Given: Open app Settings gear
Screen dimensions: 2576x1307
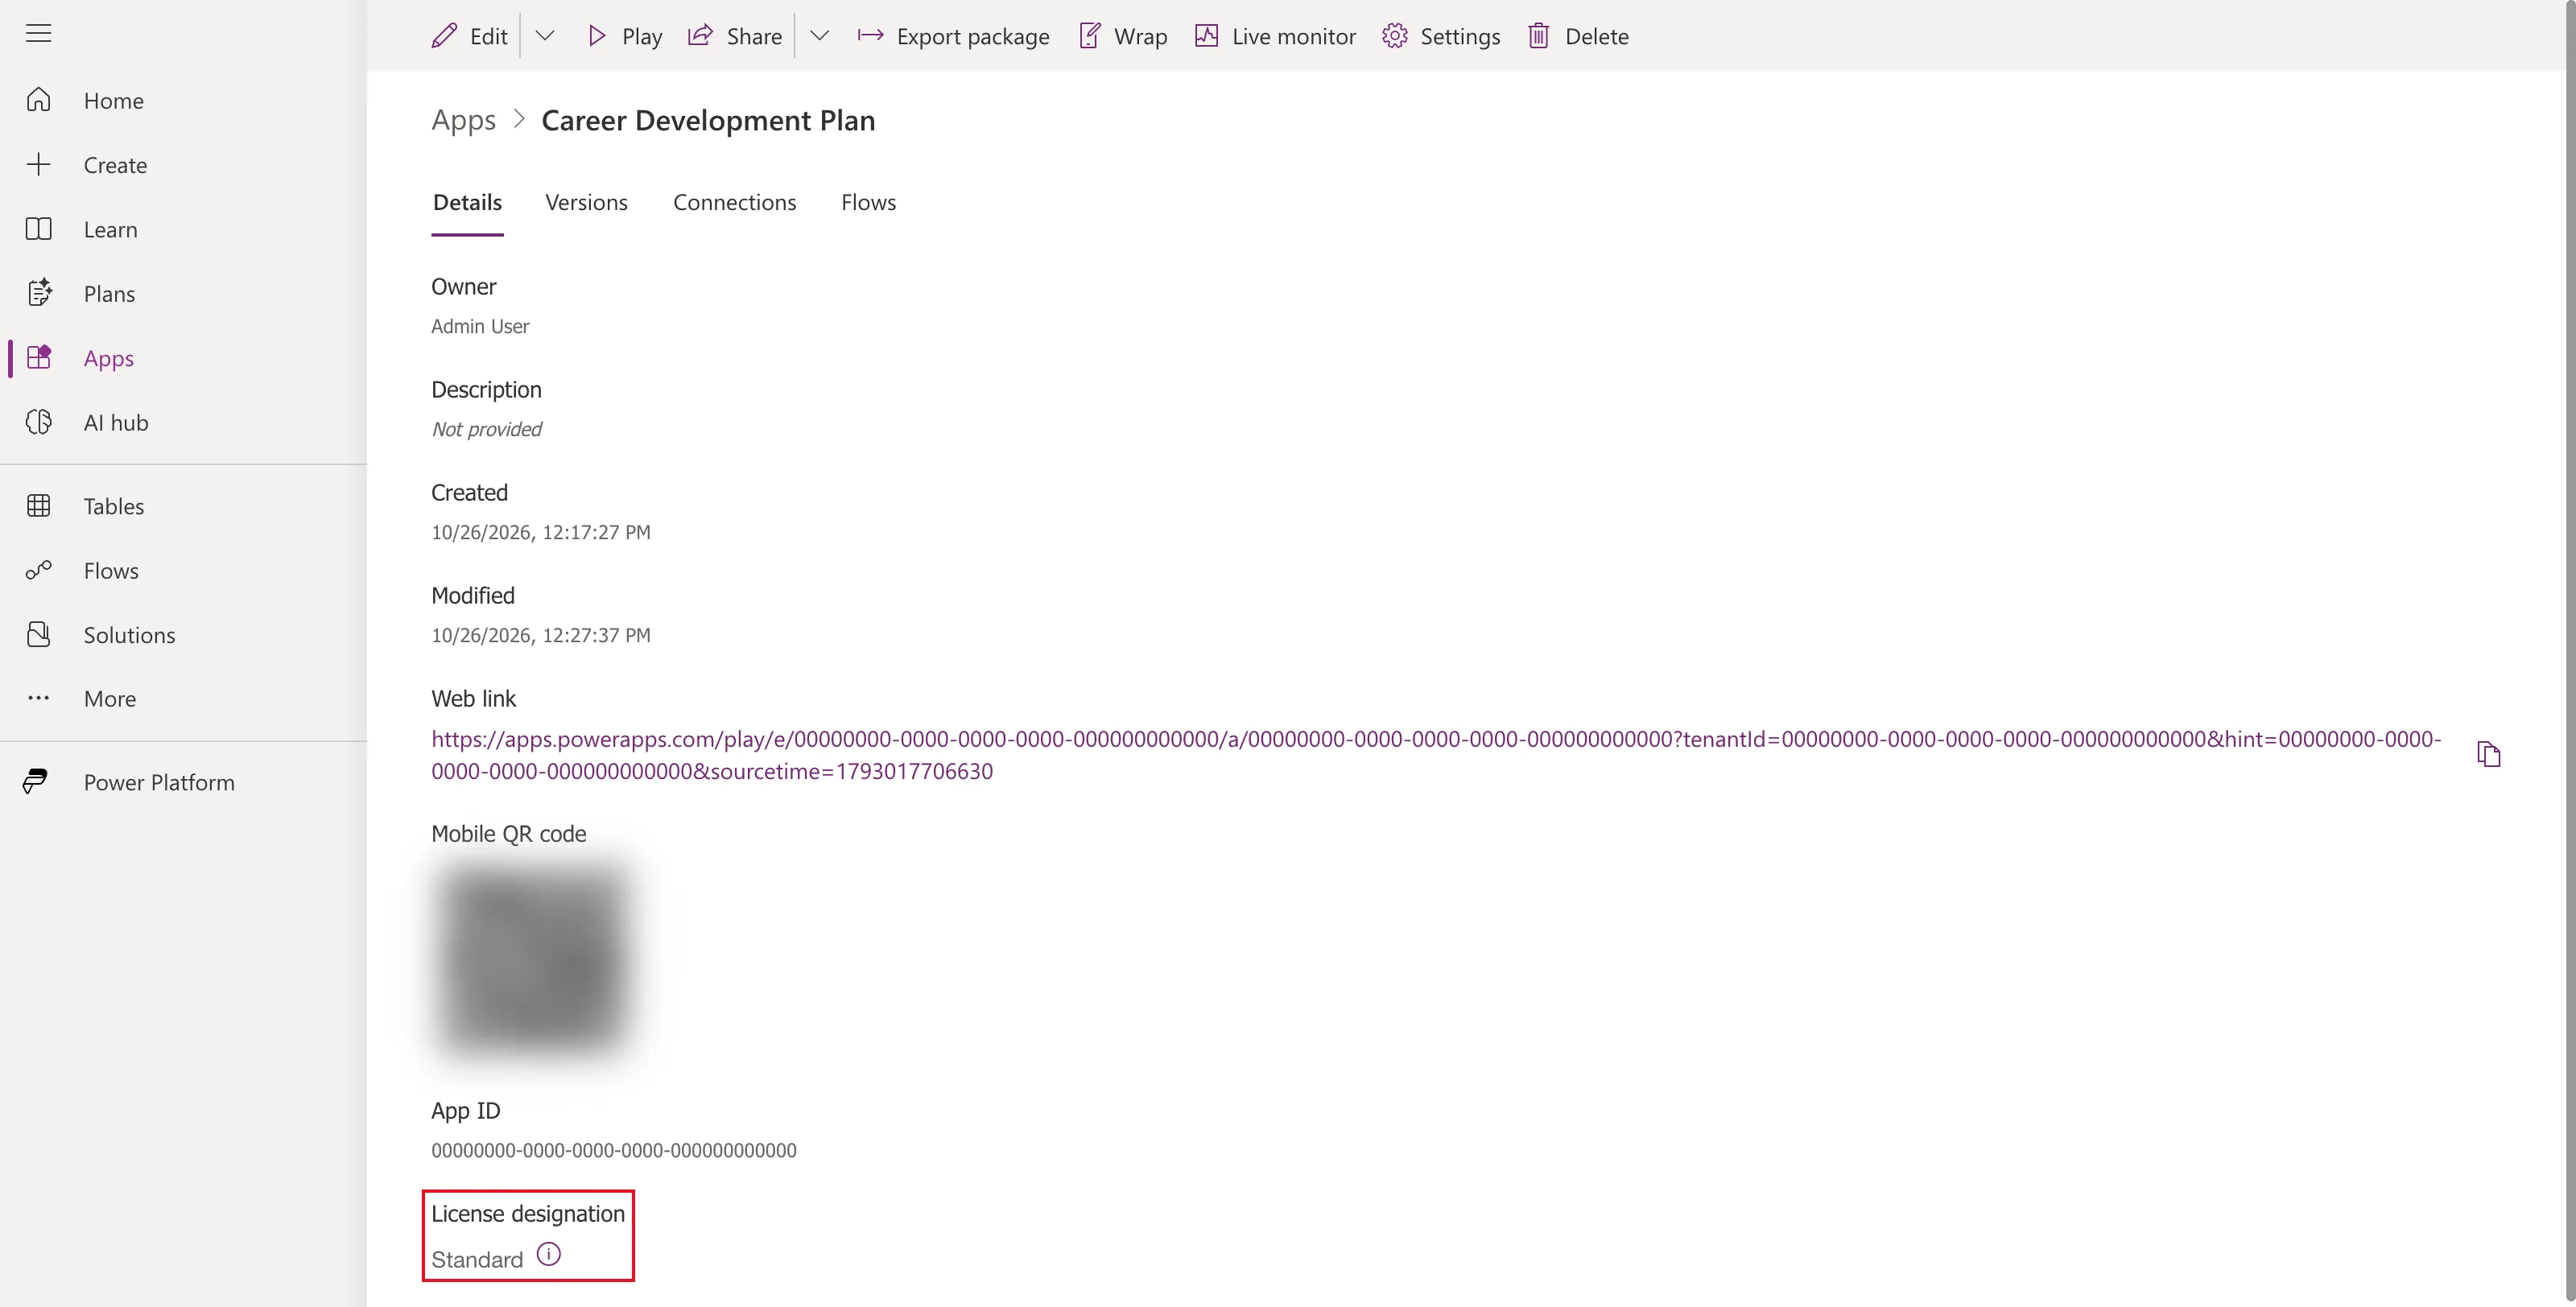Looking at the screenshot, I should pos(1441,36).
